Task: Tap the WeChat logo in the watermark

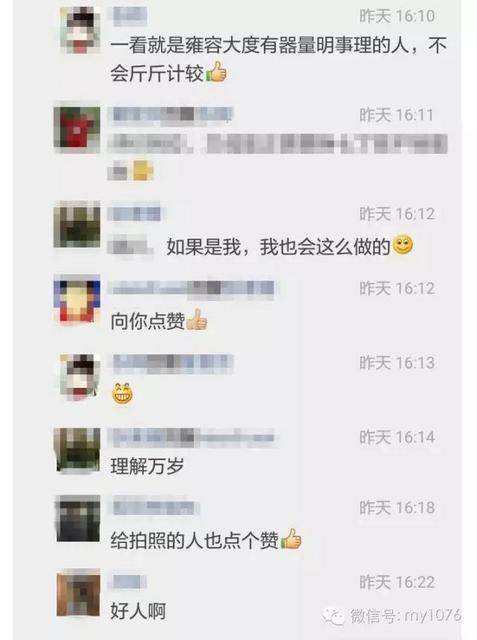Action: pos(334,616)
